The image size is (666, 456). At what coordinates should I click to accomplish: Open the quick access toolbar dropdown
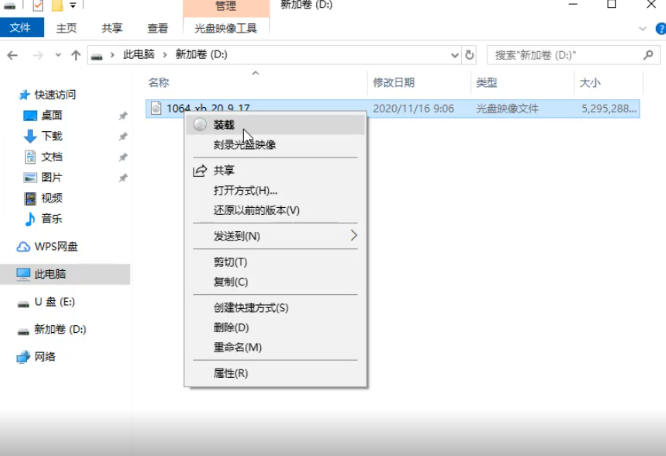pos(73,5)
